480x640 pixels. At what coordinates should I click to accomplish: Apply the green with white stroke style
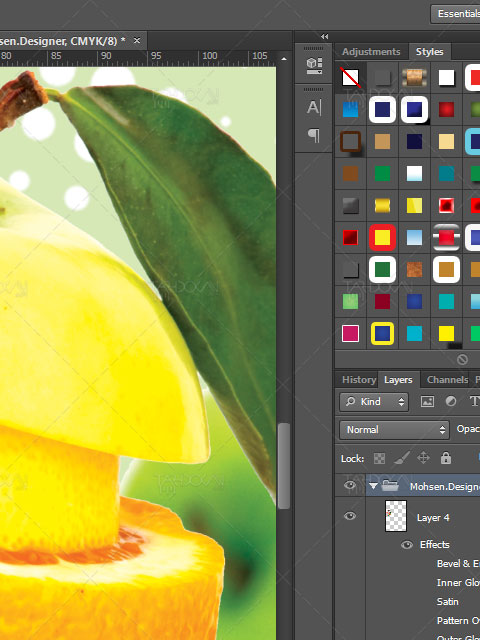(x=382, y=269)
